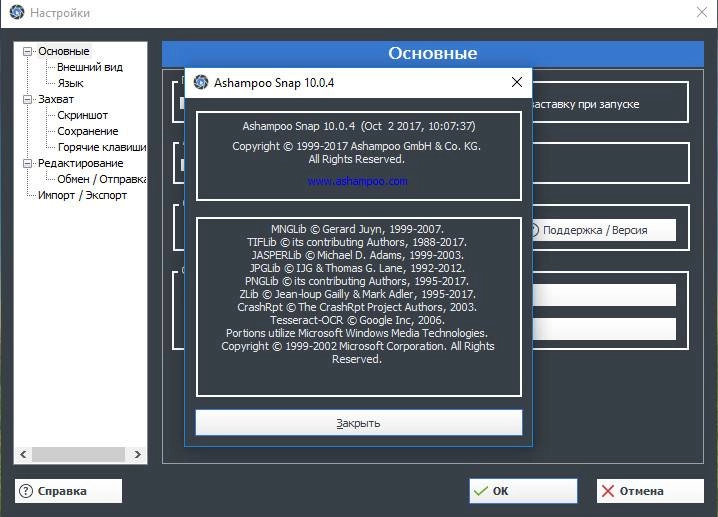Image resolution: width=718 pixels, height=517 pixels.
Task: Click the Поддержка / Версия button
Action: (x=604, y=230)
